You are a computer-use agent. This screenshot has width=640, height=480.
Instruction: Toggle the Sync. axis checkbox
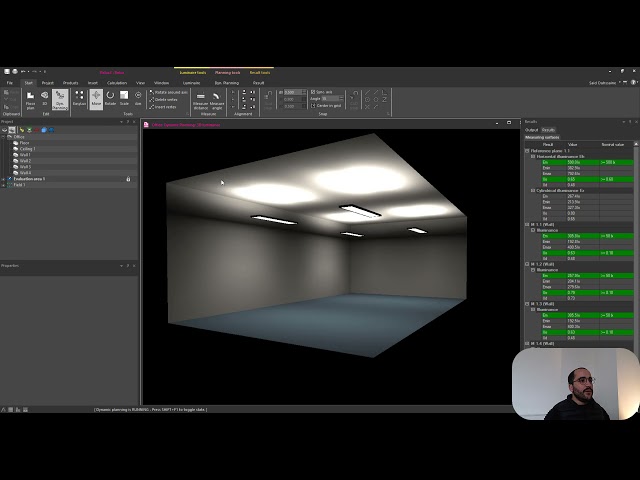(x=313, y=92)
